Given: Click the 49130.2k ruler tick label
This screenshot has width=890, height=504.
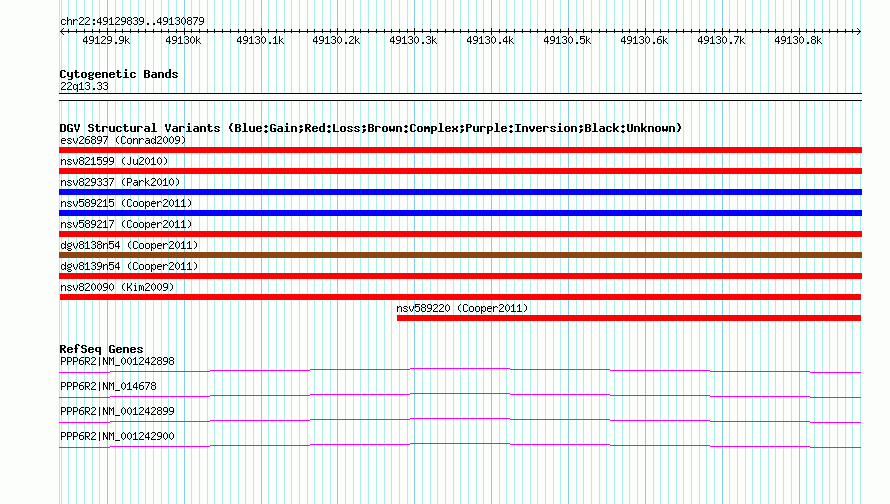Looking at the screenshot, I should pos(337,40).
